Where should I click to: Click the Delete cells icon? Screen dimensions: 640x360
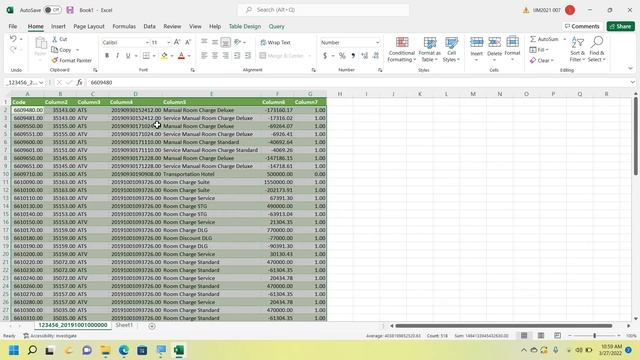[x=494, y=42]
